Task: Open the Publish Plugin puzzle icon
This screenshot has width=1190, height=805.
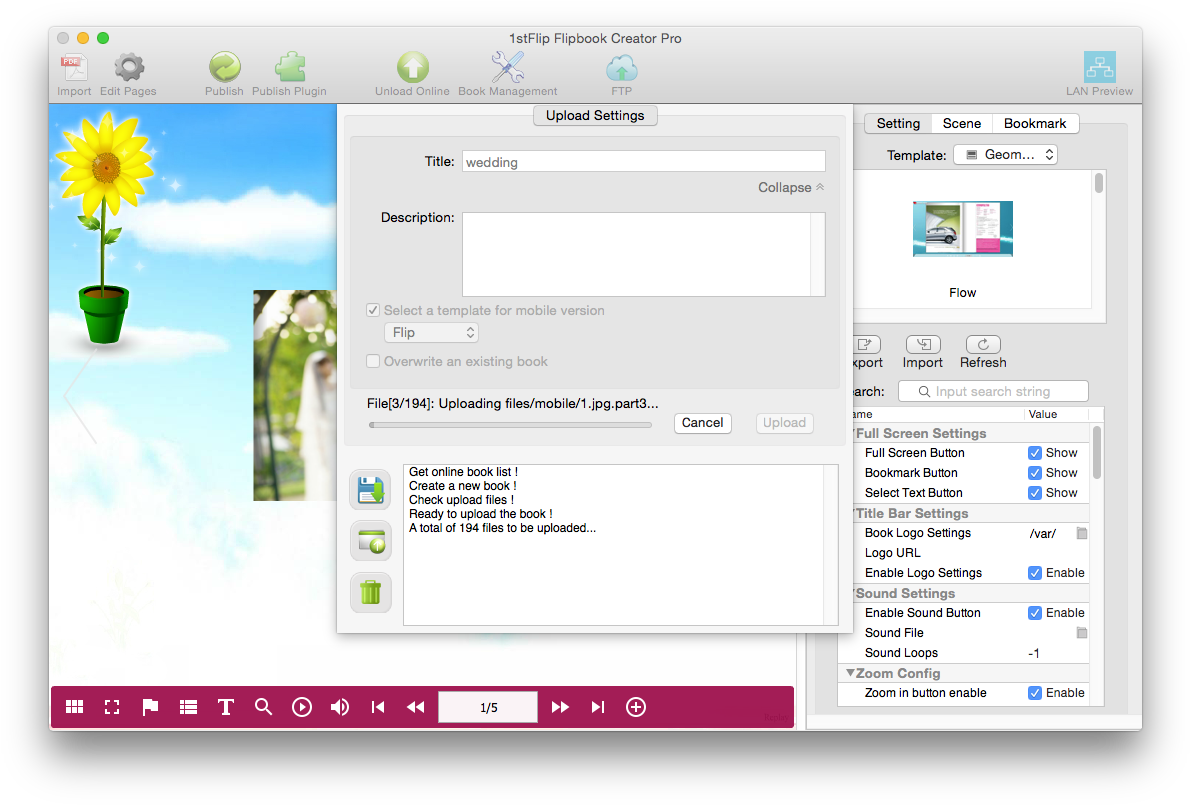Action: 290,67
